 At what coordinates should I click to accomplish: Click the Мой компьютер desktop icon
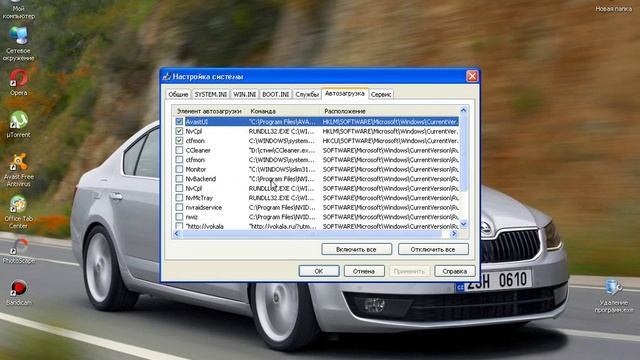pos(19,9)
